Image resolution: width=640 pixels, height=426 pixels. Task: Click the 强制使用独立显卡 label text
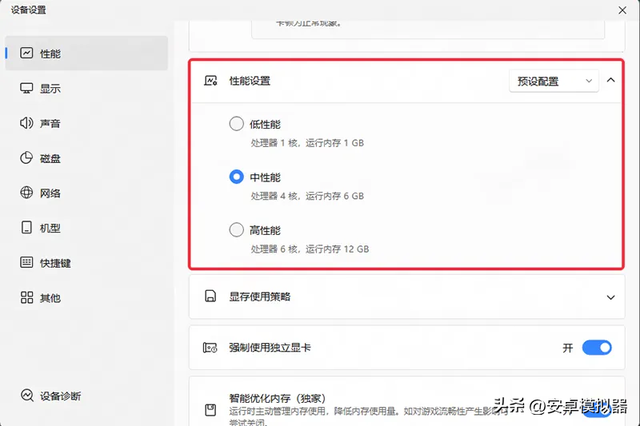270,348
